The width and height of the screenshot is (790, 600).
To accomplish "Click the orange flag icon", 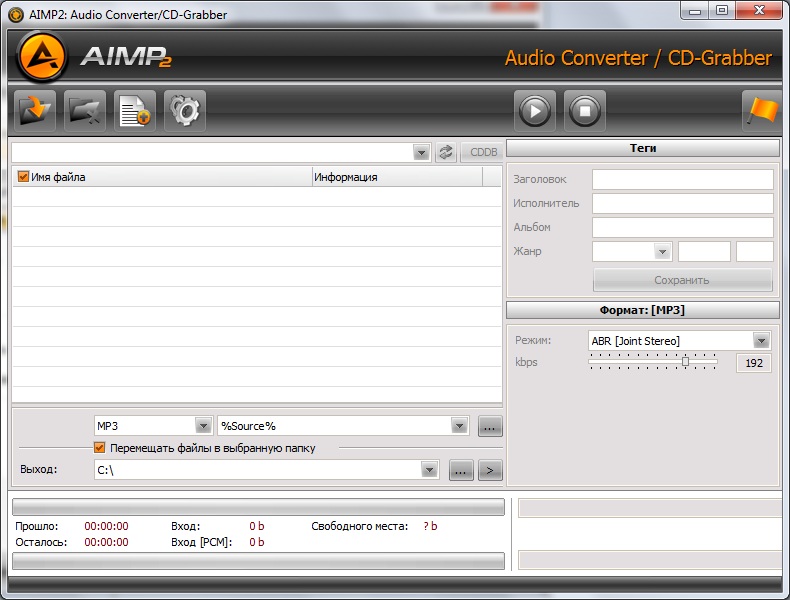I will 762,111.
